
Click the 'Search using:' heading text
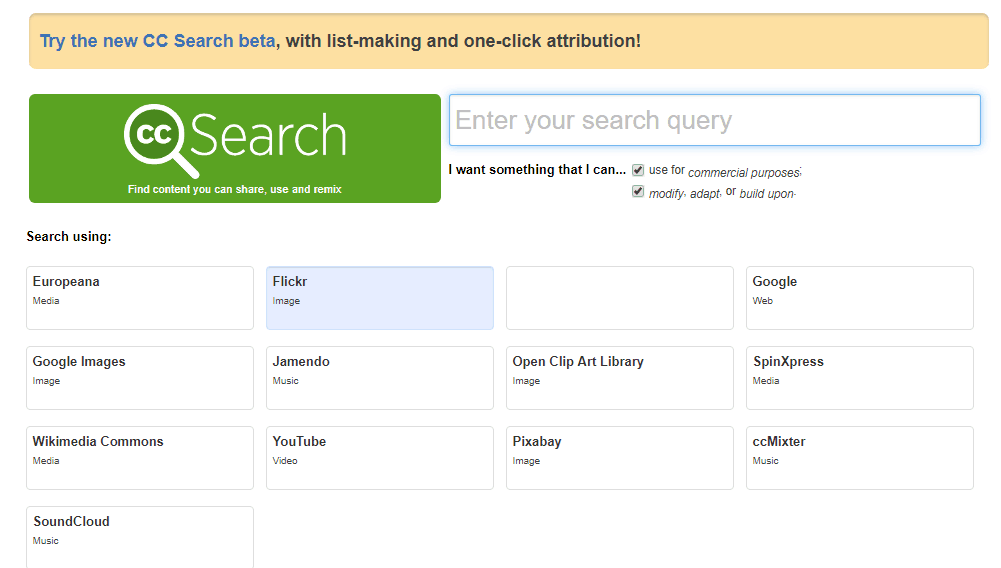(69, 236)
